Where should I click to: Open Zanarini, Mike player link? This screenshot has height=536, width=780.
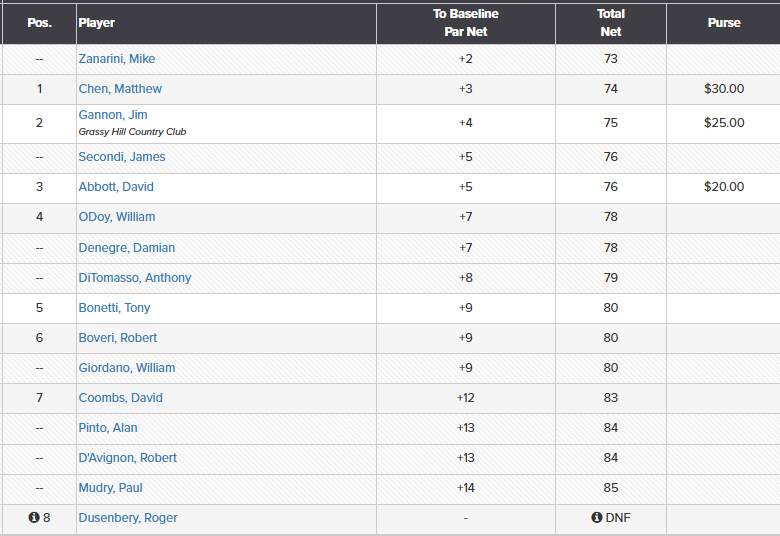click(117, 59)
